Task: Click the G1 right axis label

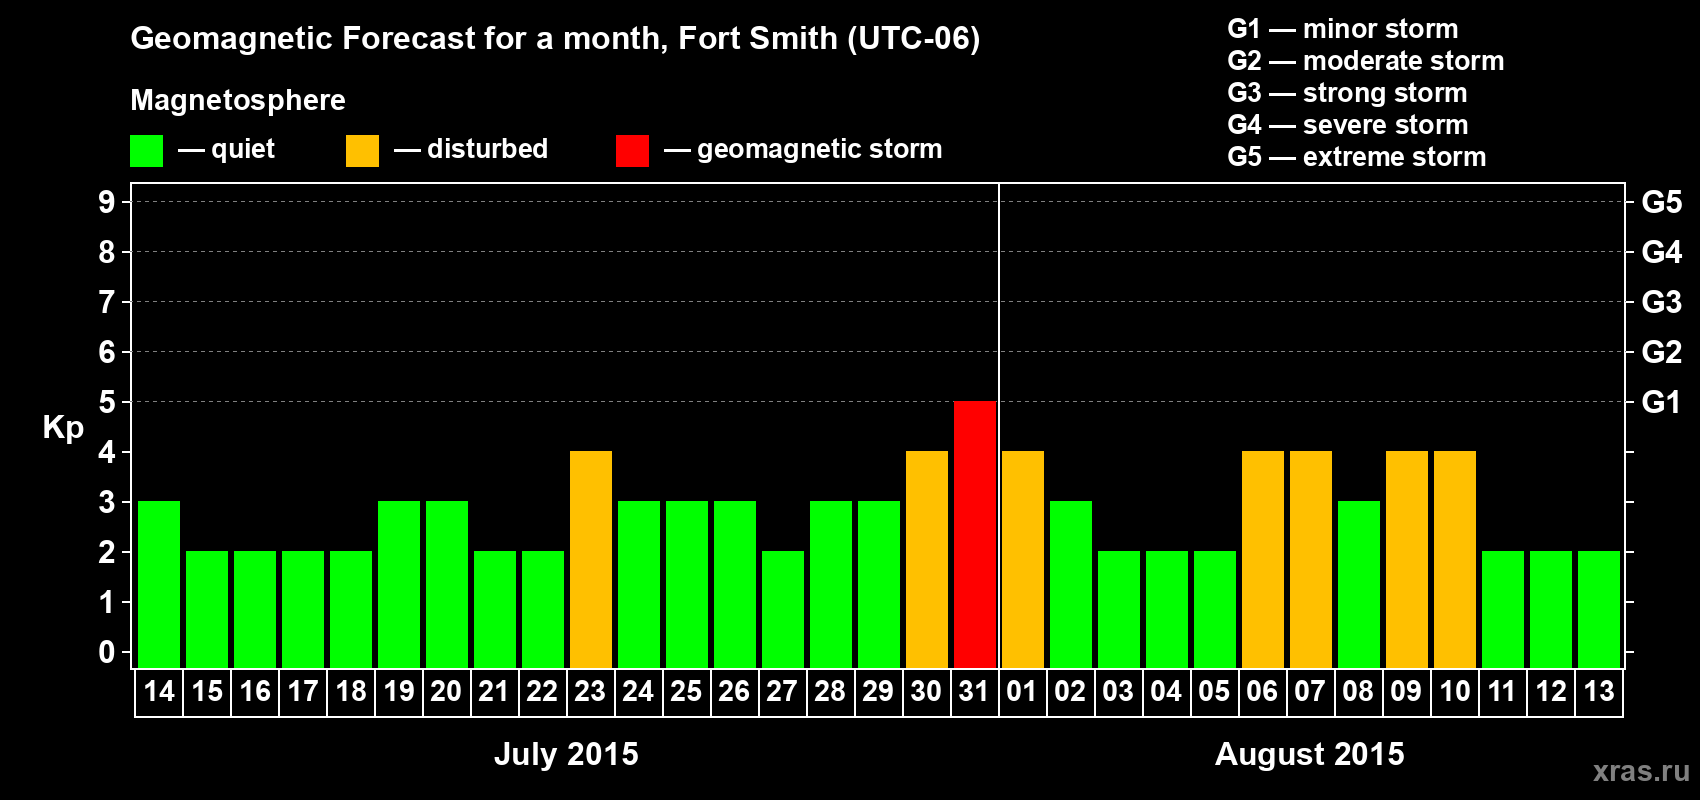Action: pyautogui.click(x=1661, y=402)
